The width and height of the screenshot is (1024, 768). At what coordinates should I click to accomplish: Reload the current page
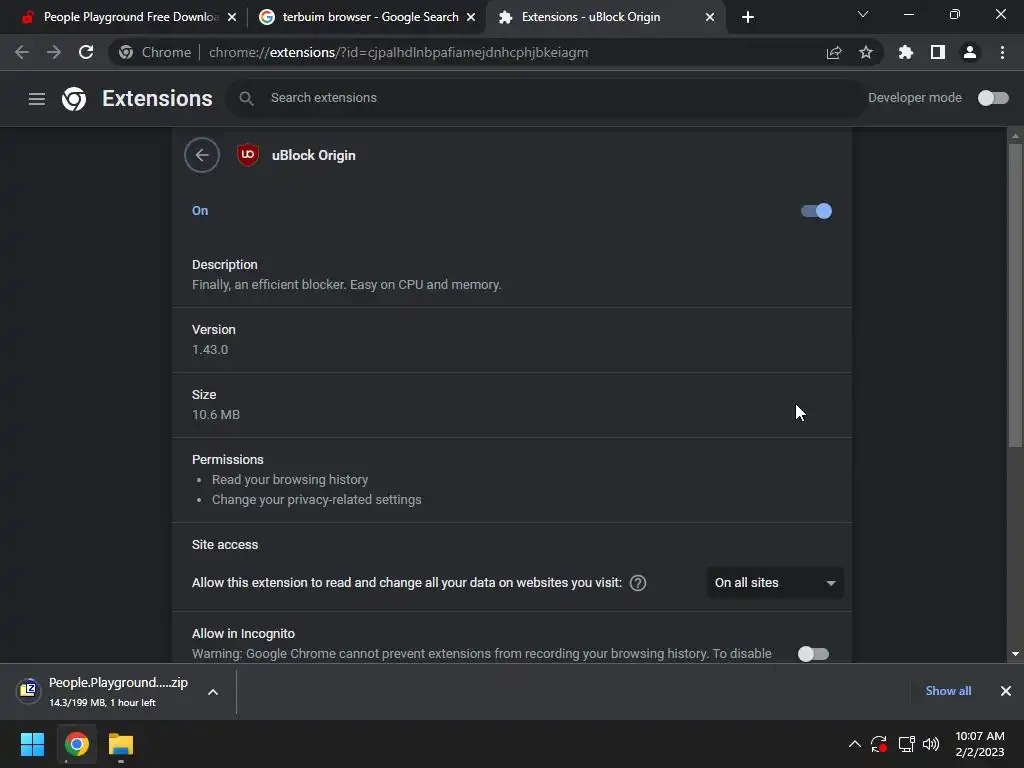86,52
